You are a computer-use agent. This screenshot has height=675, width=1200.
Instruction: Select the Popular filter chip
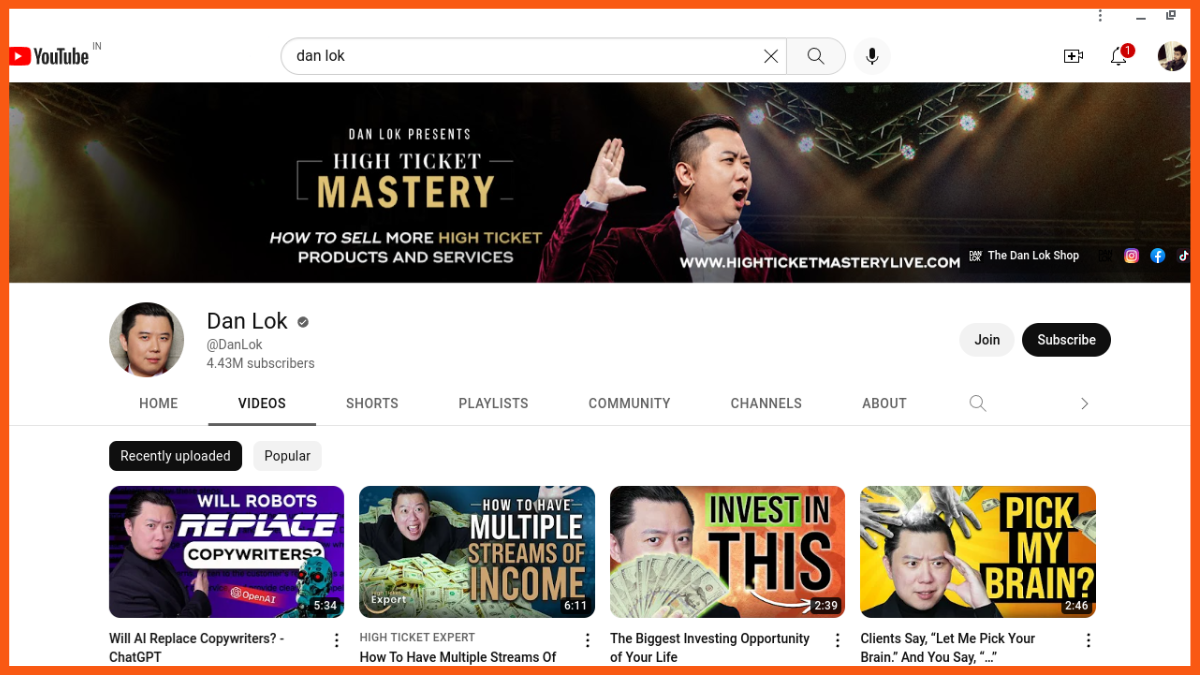(287, 456)
